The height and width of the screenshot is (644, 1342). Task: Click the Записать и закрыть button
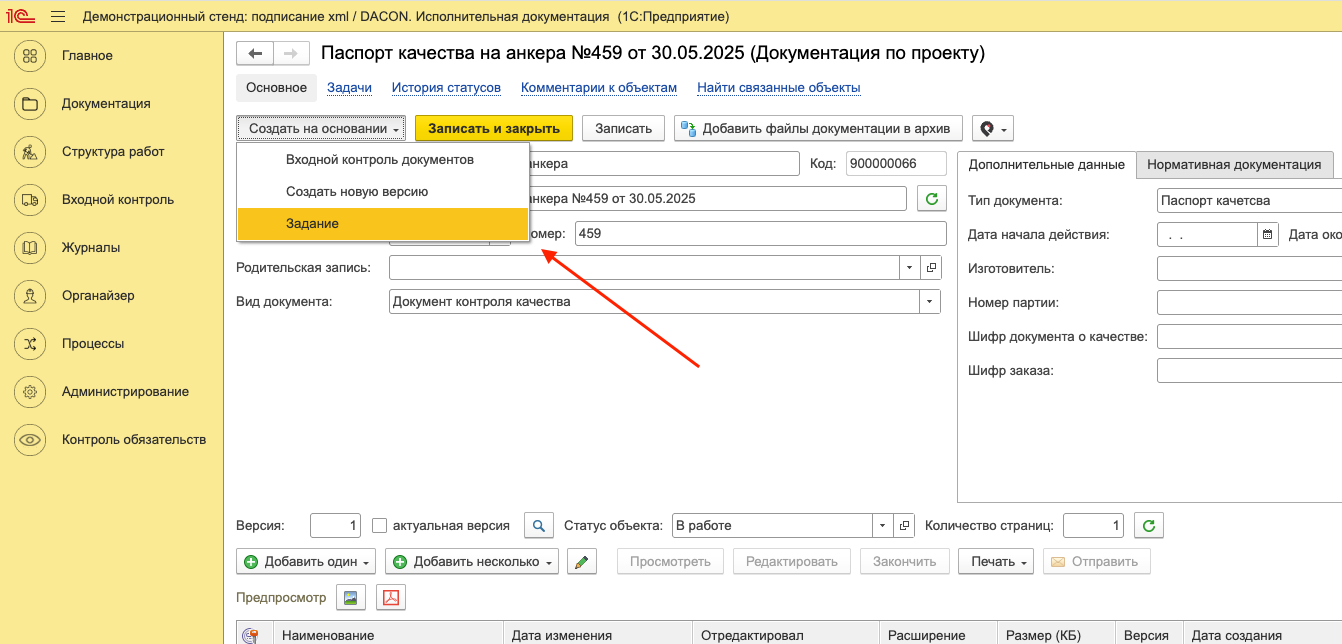pos(494,128)
